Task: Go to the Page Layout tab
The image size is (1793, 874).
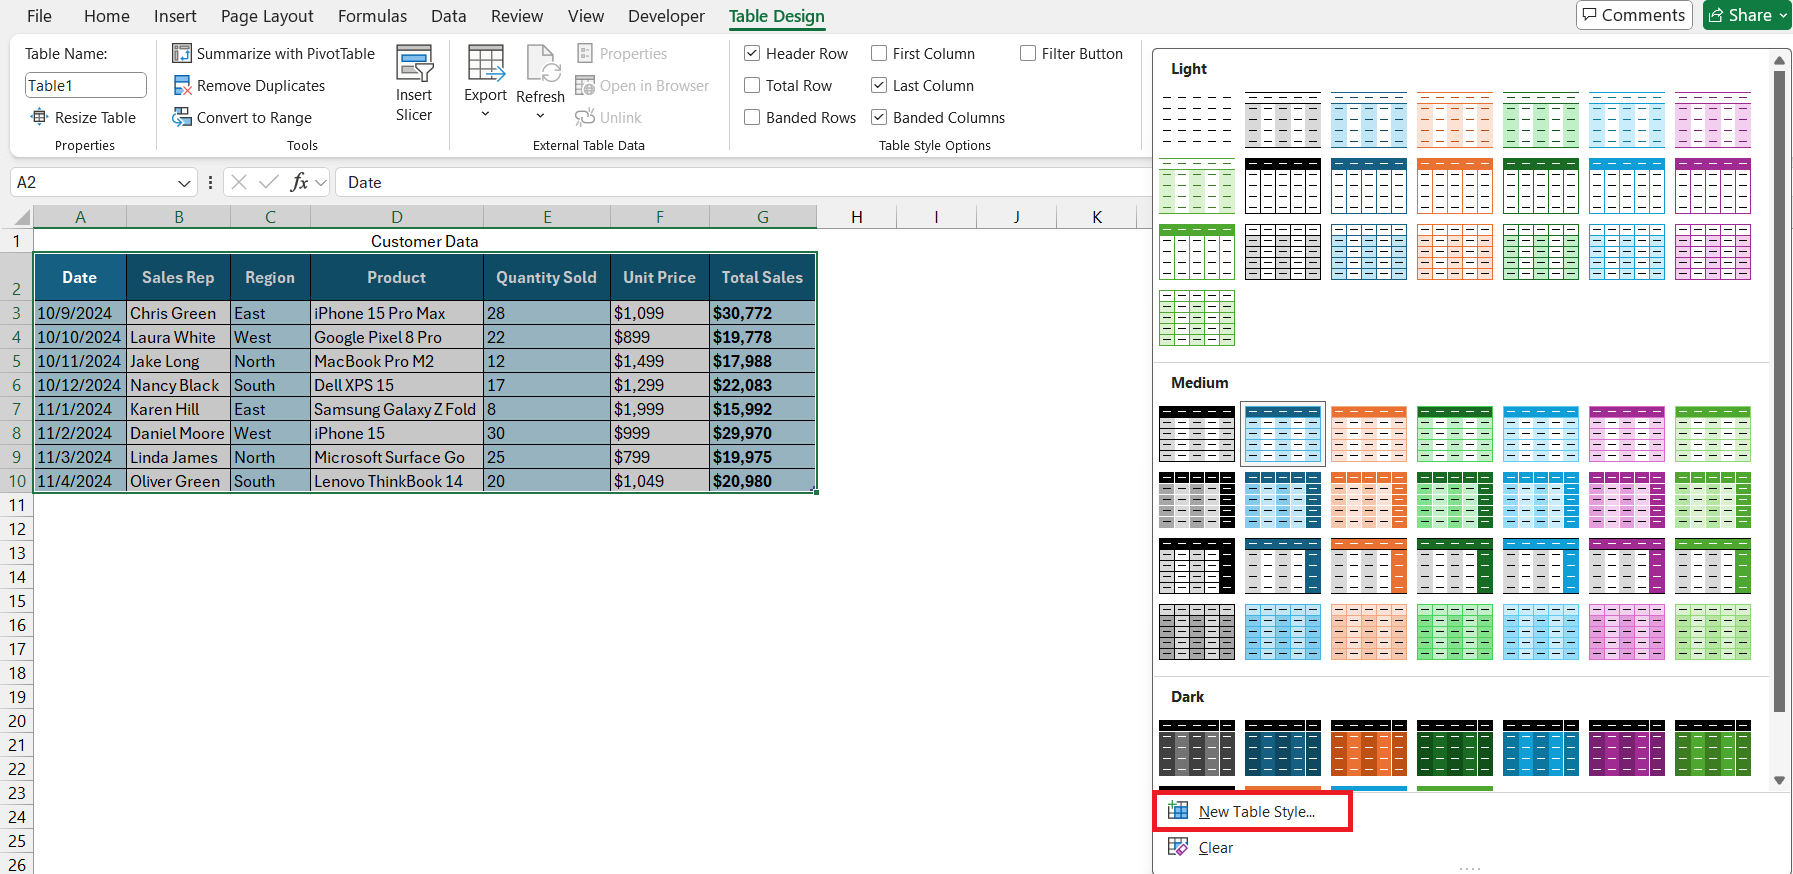Action: point(267,16)
